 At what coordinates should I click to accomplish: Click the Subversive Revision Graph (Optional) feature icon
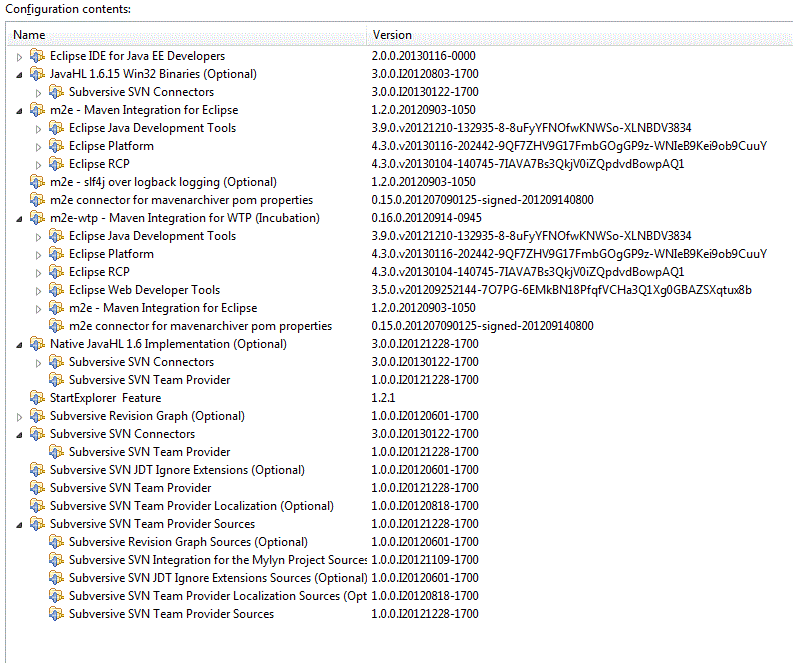37,416
